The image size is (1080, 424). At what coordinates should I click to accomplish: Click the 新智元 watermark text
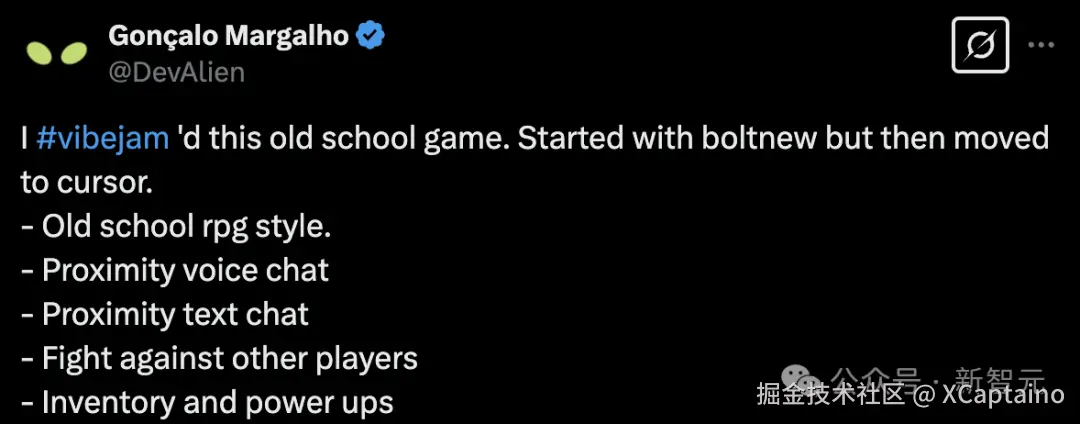(1000, 379)
